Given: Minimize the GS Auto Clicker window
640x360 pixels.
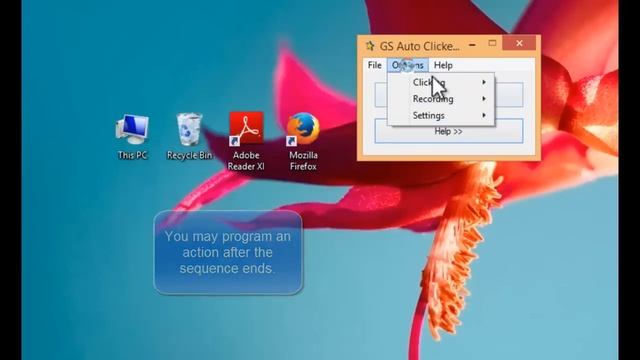Looking at the screenshot, I should pos(472,44).
